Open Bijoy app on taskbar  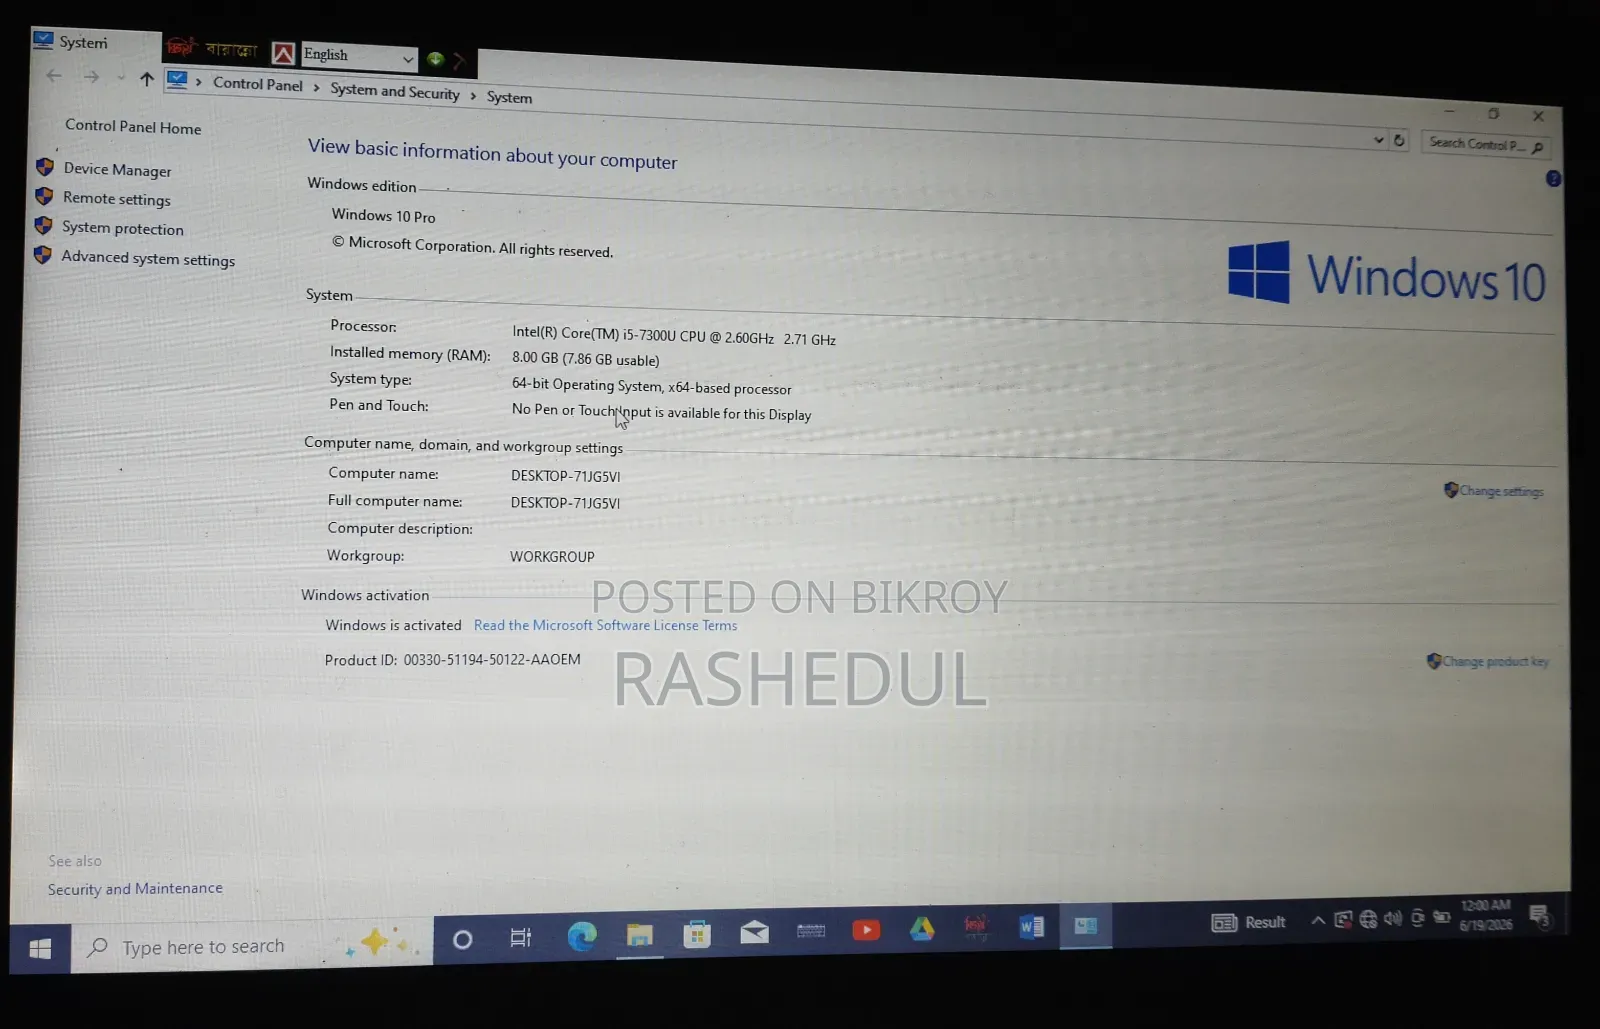(x=976, y=928)
